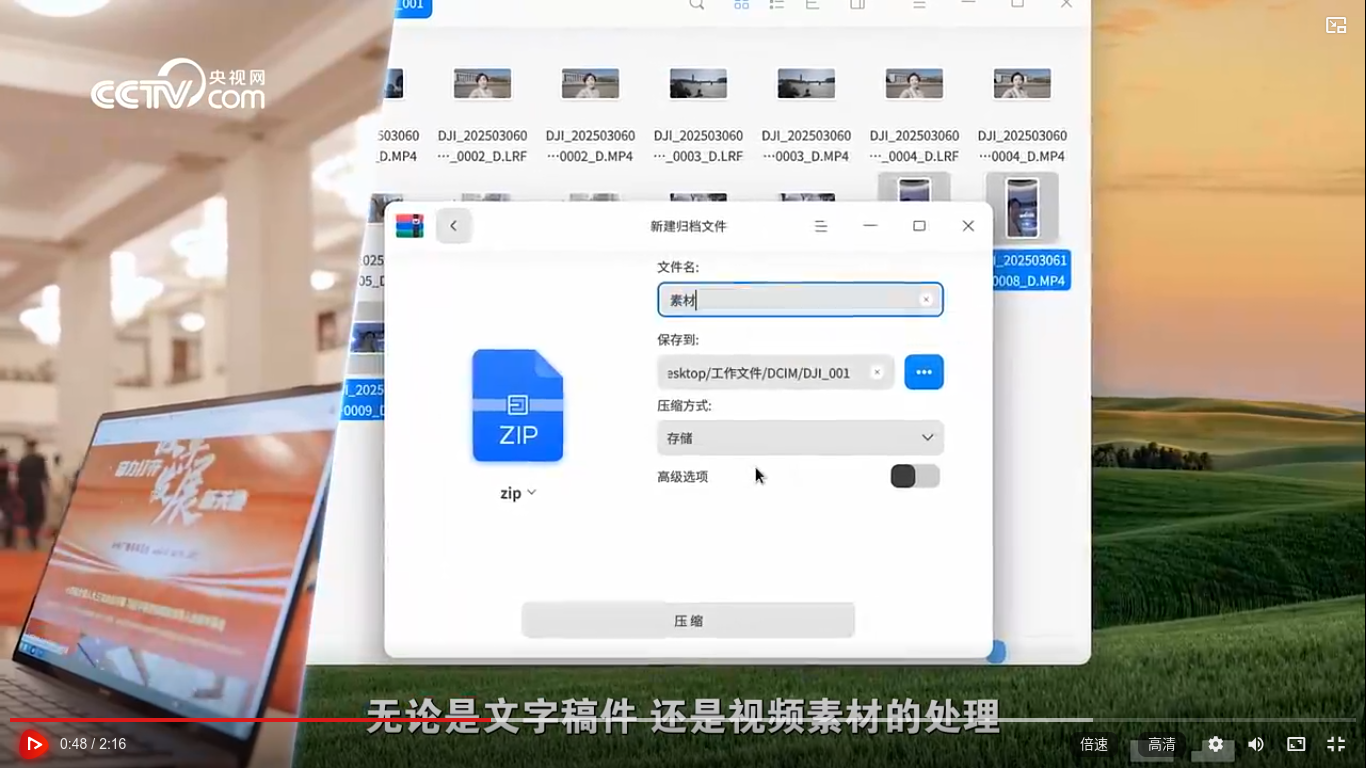The height and width of the screenshot is (768, 1366).
Task: Click the large blue ZIP file icon
Action: [x=518, y=405]
